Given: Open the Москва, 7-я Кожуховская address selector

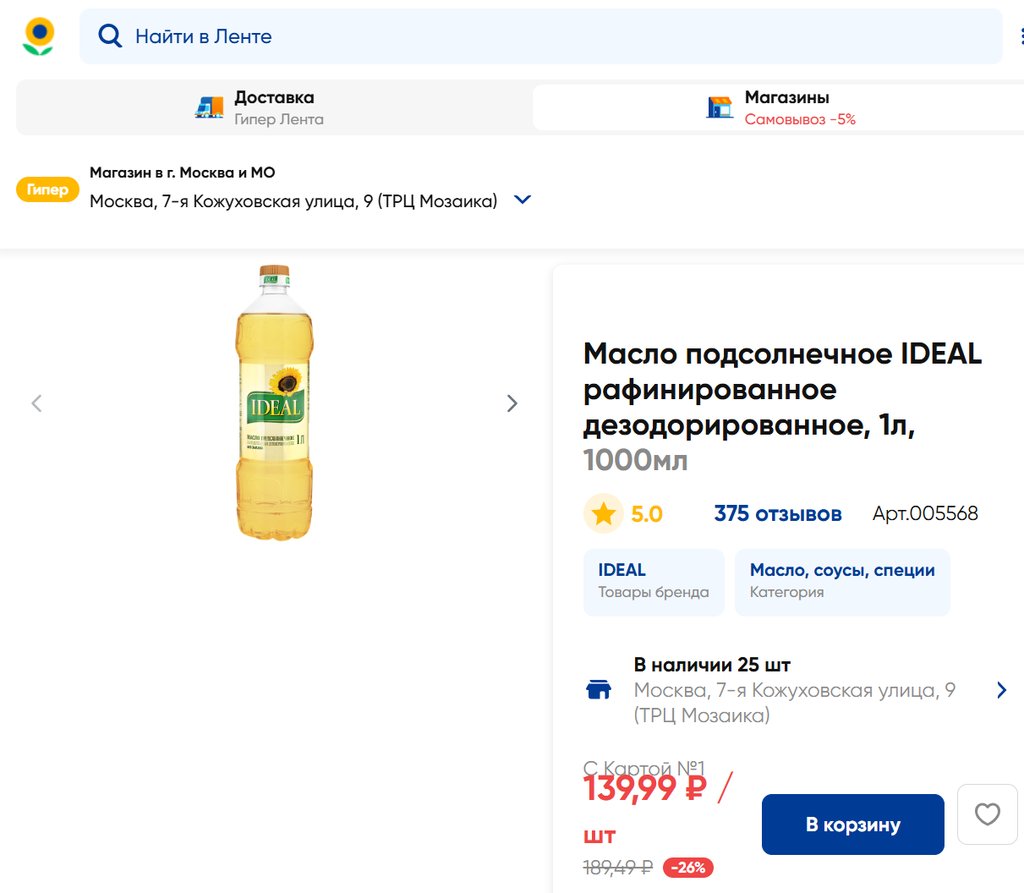Looking at the screenshot, I should (293, 201).
